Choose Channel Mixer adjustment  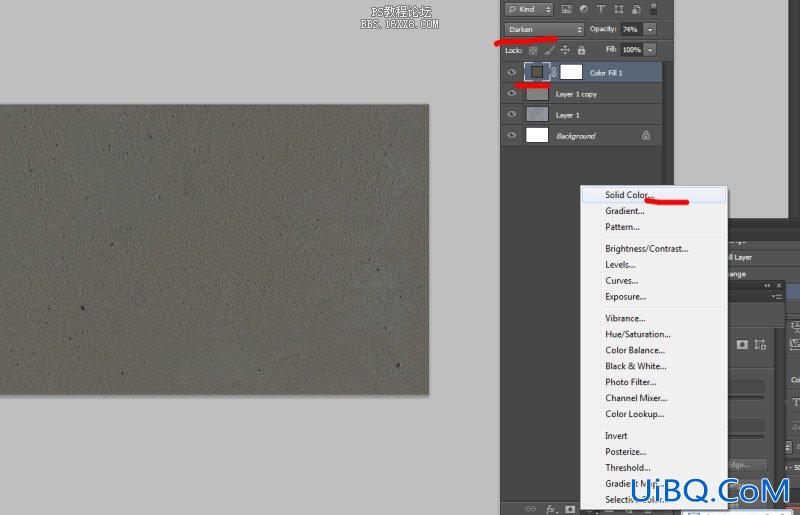pyautogui.click(x=654, y=398)
